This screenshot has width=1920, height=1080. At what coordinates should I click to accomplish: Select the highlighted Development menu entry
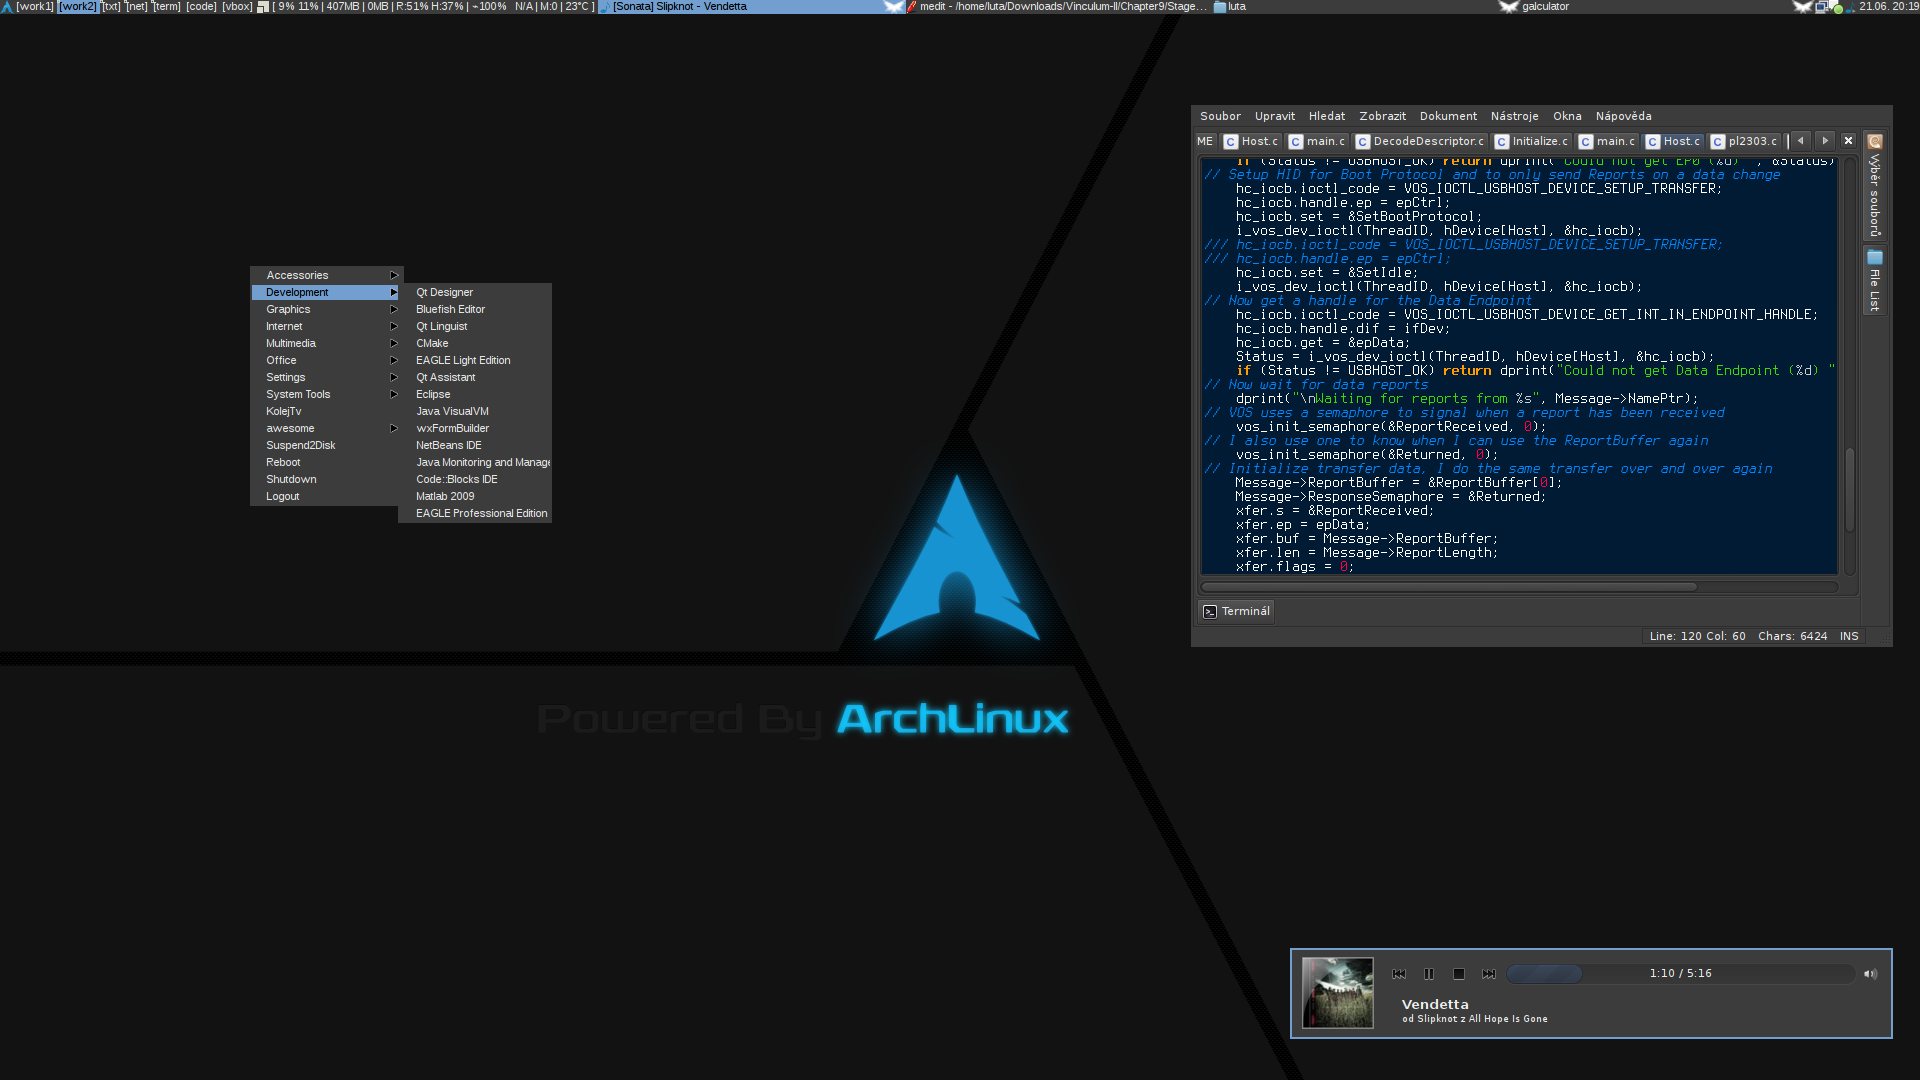tap(325, 292)
